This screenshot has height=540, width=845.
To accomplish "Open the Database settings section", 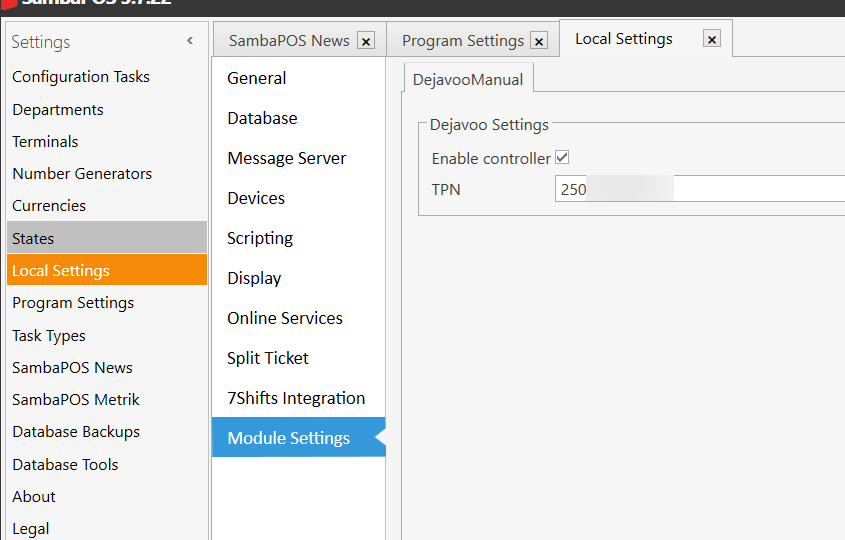I will [262, 118].
